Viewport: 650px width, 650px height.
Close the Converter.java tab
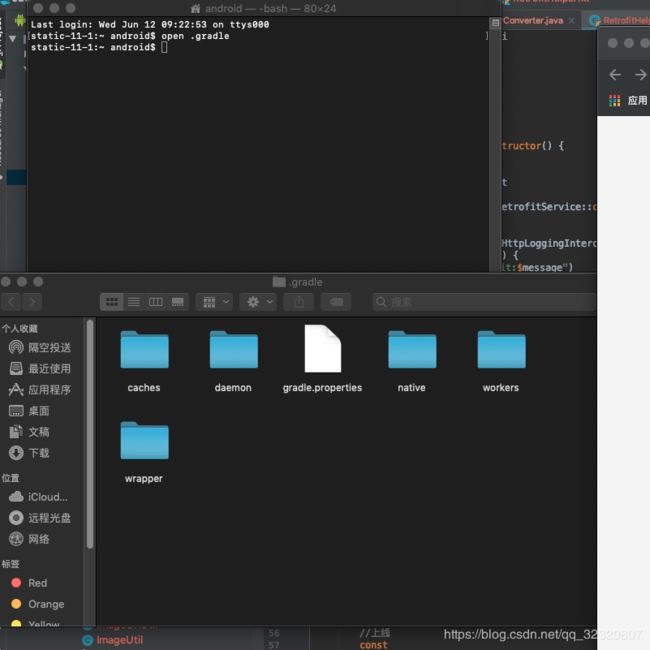[x=572, y=21]
